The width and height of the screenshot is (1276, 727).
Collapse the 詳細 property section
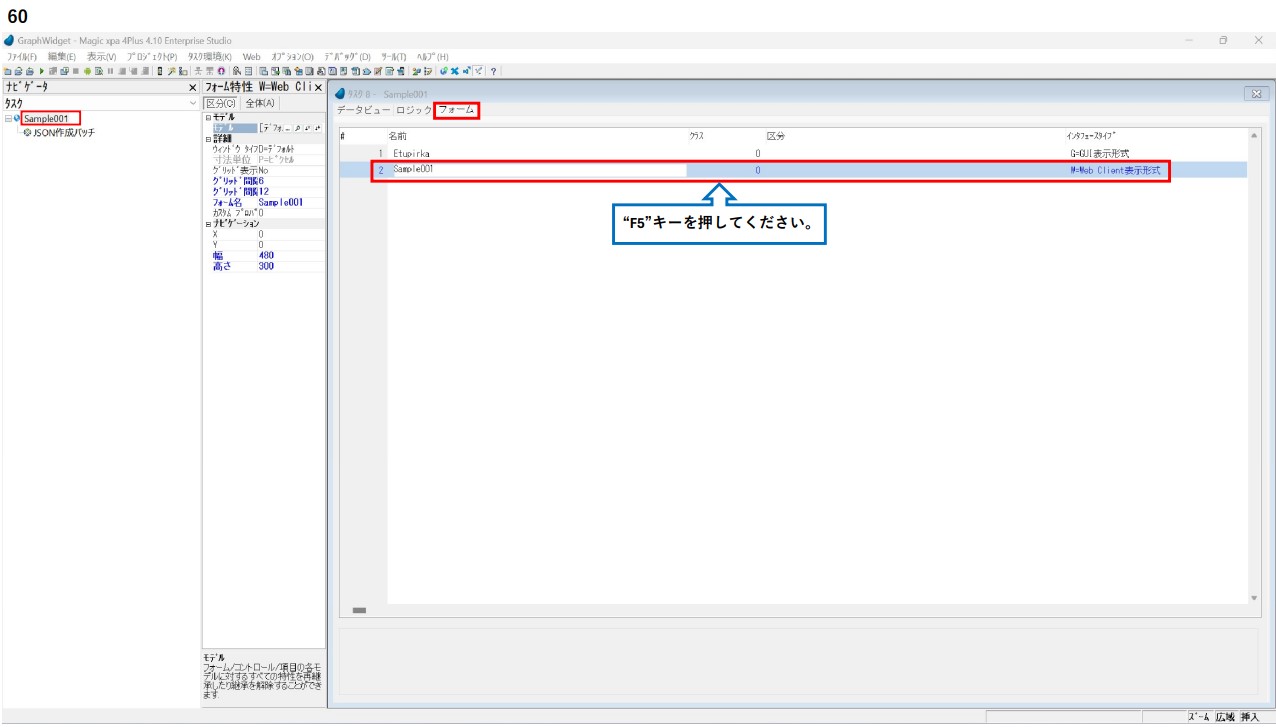click(x=207, y=139)
